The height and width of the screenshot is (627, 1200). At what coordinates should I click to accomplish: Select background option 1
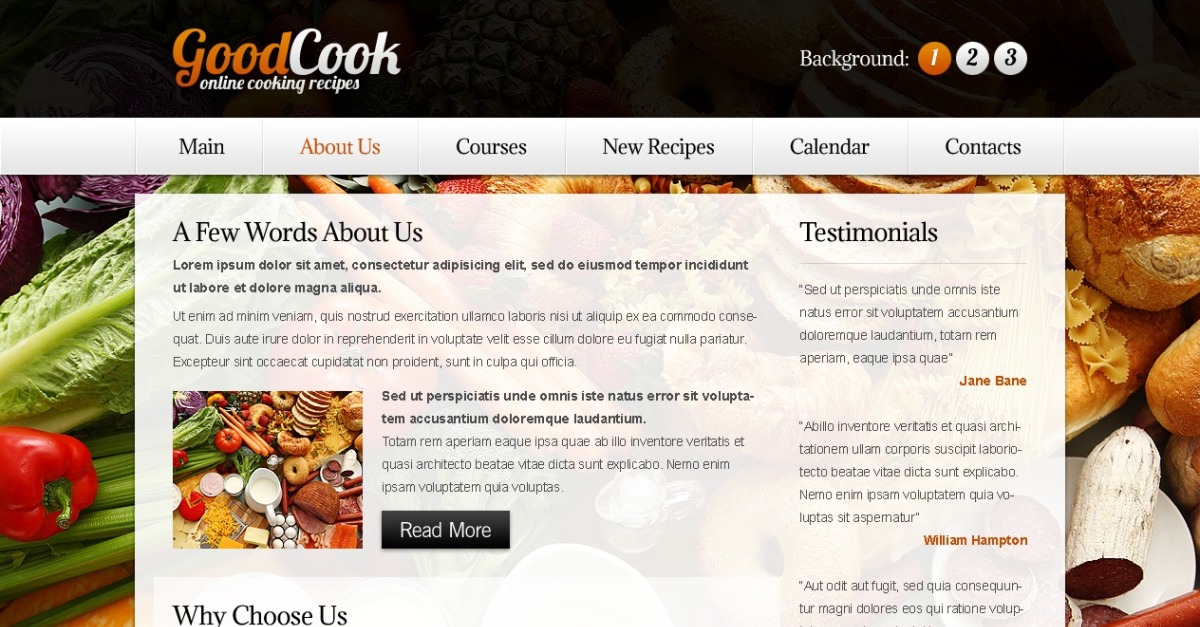click(934, 58)
